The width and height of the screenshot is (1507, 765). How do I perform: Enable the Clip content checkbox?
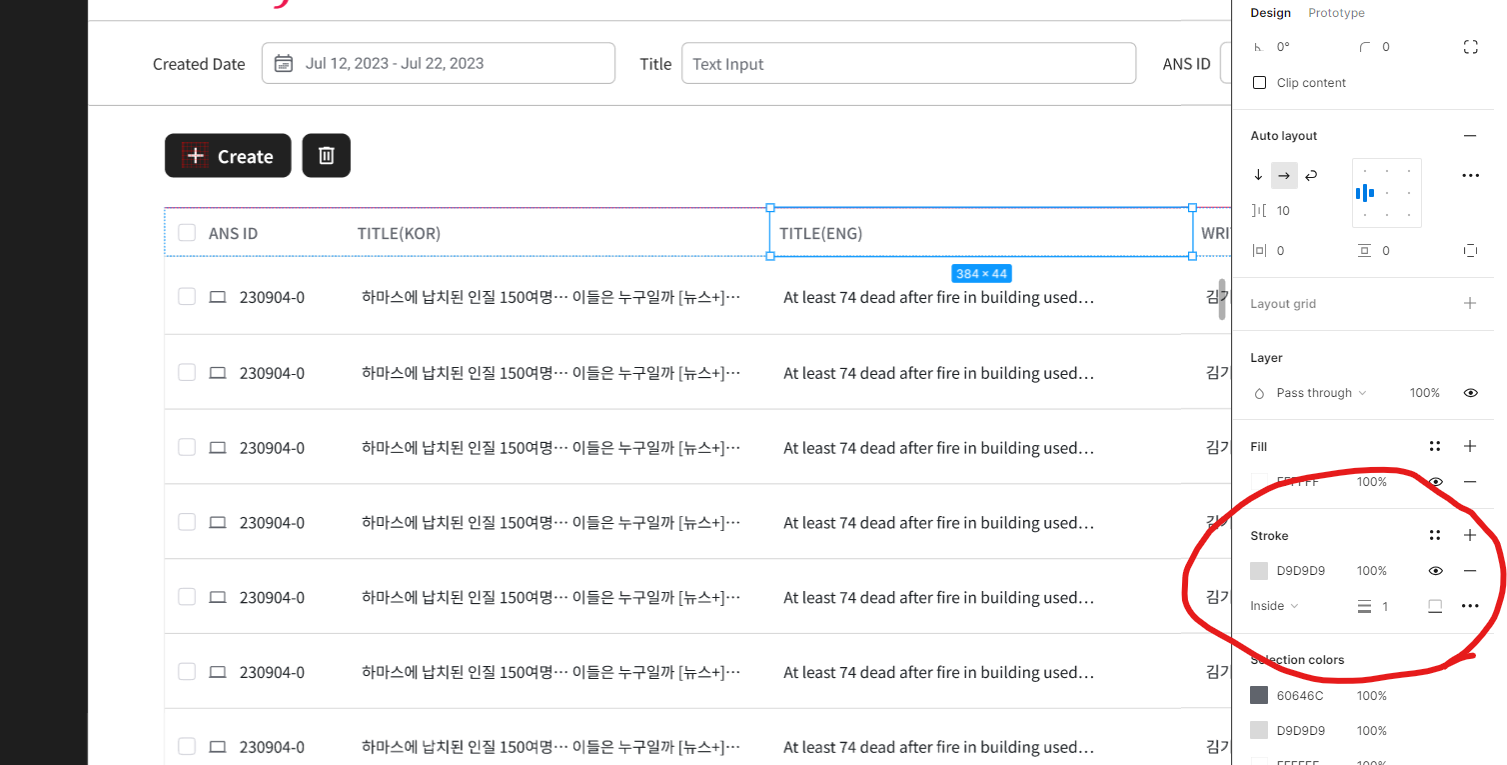click(x=1259, y=83)
